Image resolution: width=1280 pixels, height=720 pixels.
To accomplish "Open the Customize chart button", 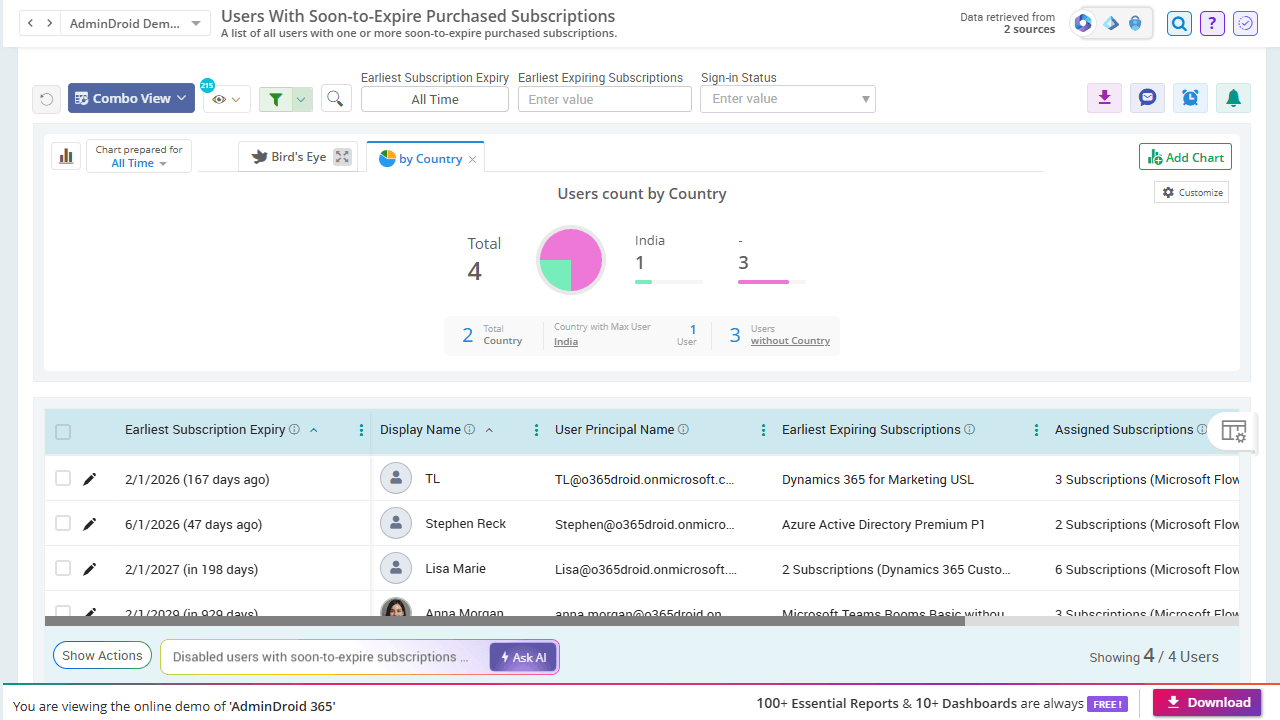I will (x=1191, y=192).
